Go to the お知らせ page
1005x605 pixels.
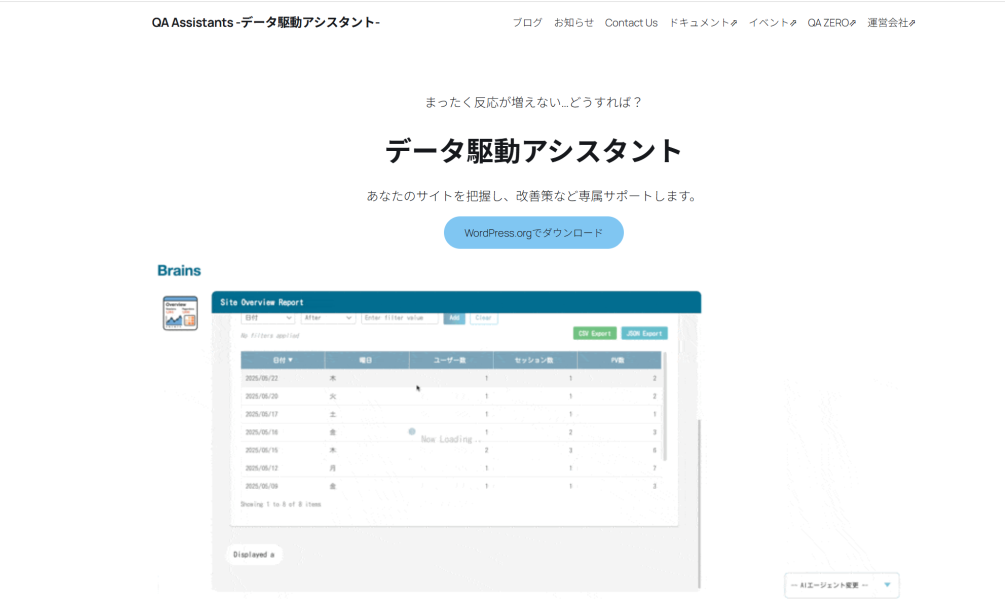(x=573, y=23)
